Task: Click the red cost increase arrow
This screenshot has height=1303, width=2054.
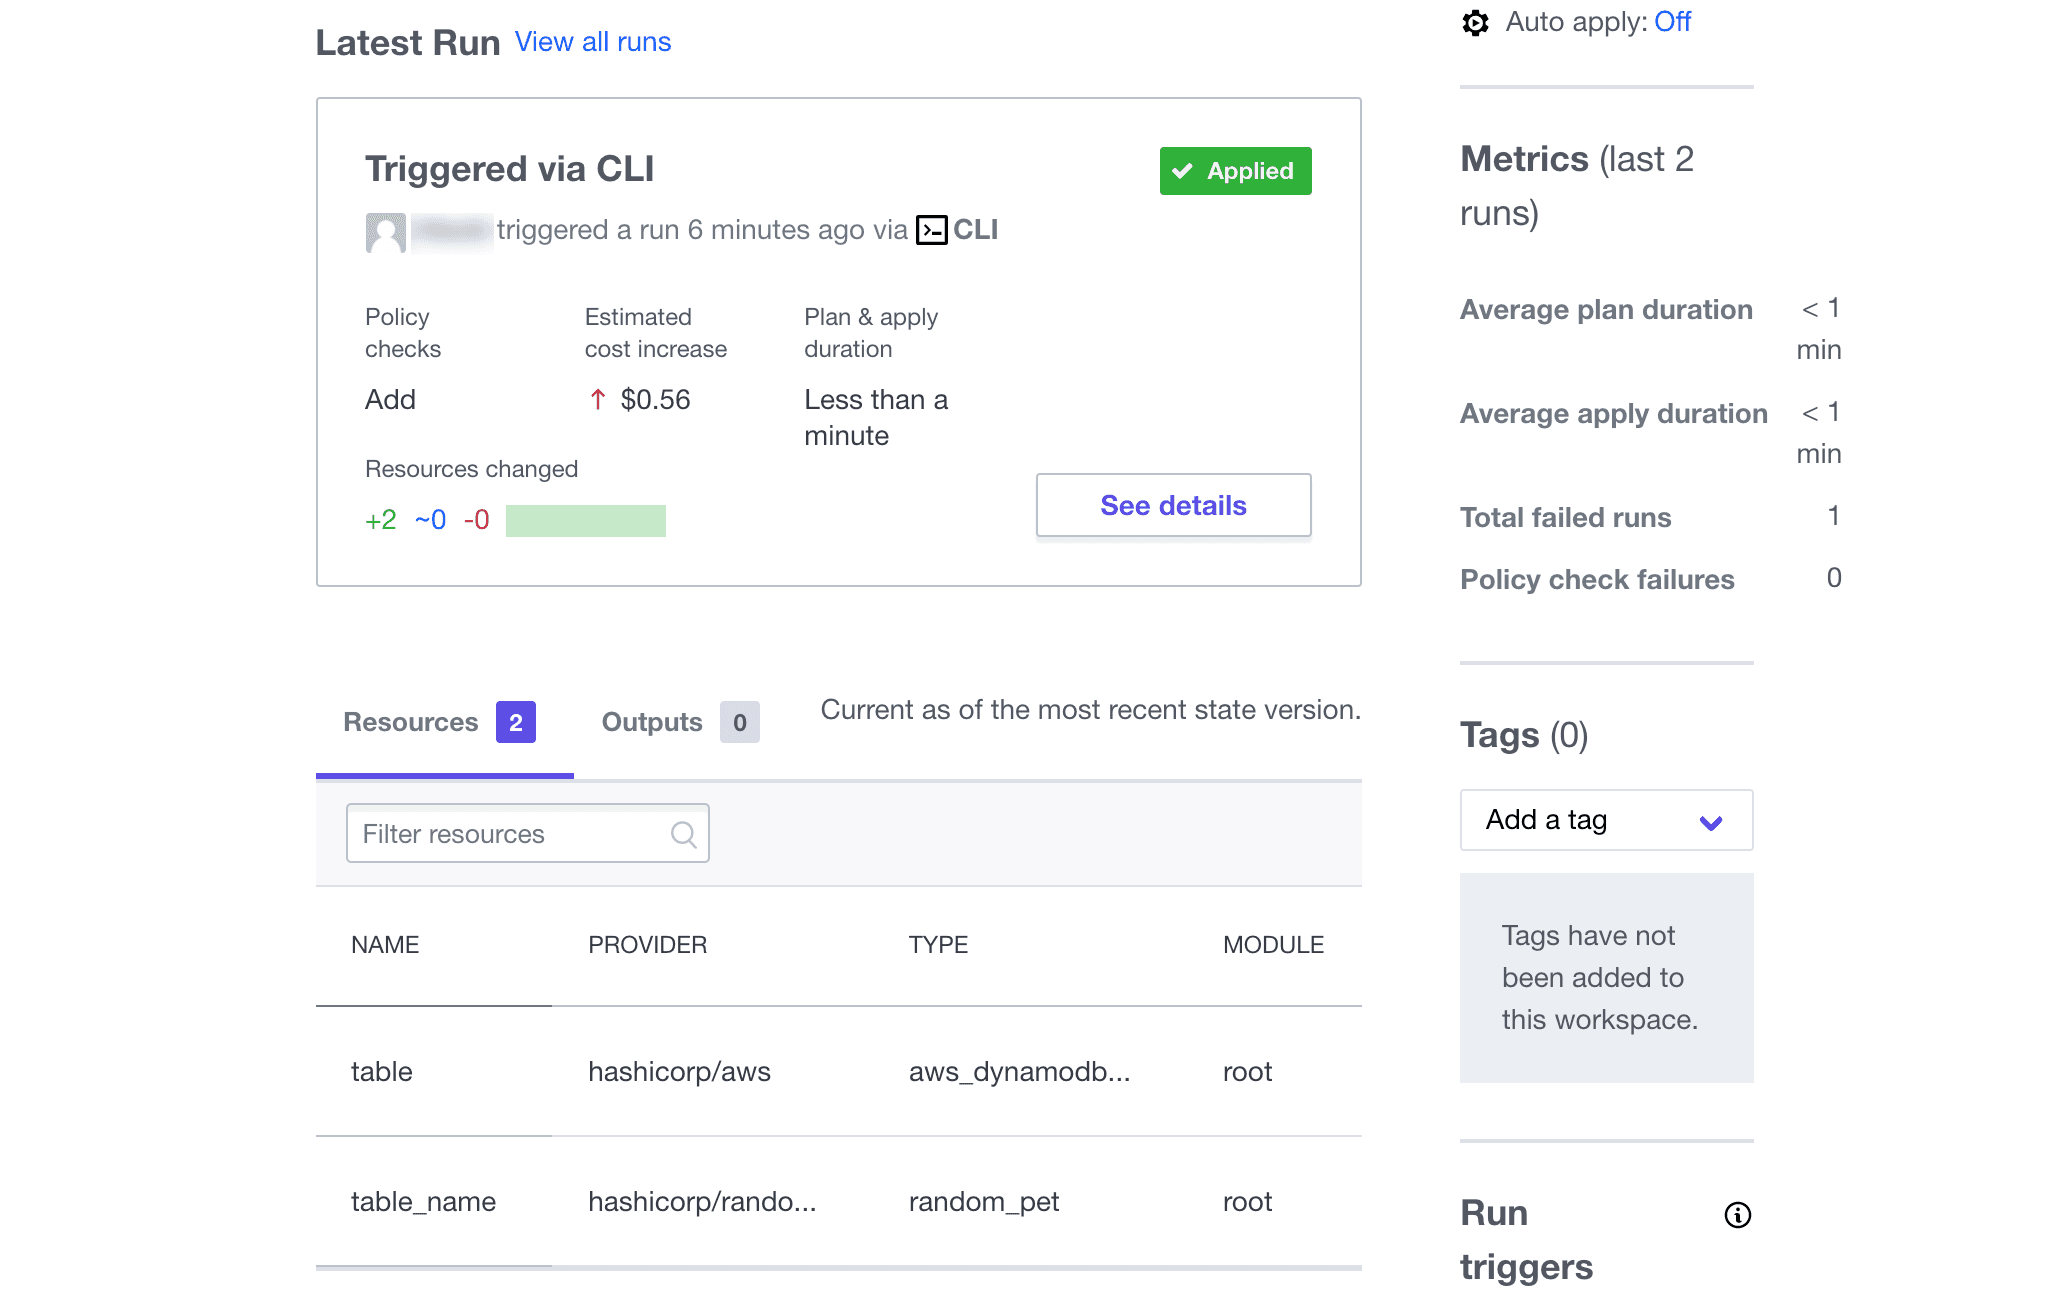Action: [x=597, y=400]
